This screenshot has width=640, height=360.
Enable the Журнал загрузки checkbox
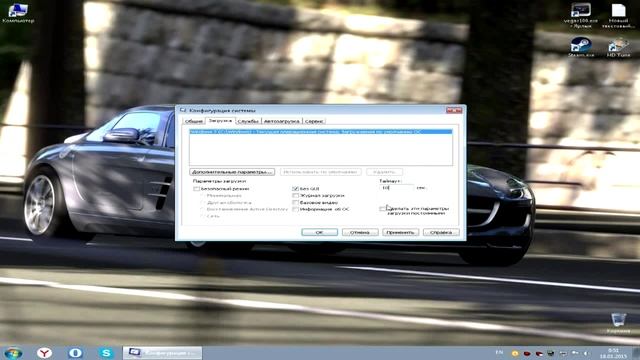click(295, 196)
